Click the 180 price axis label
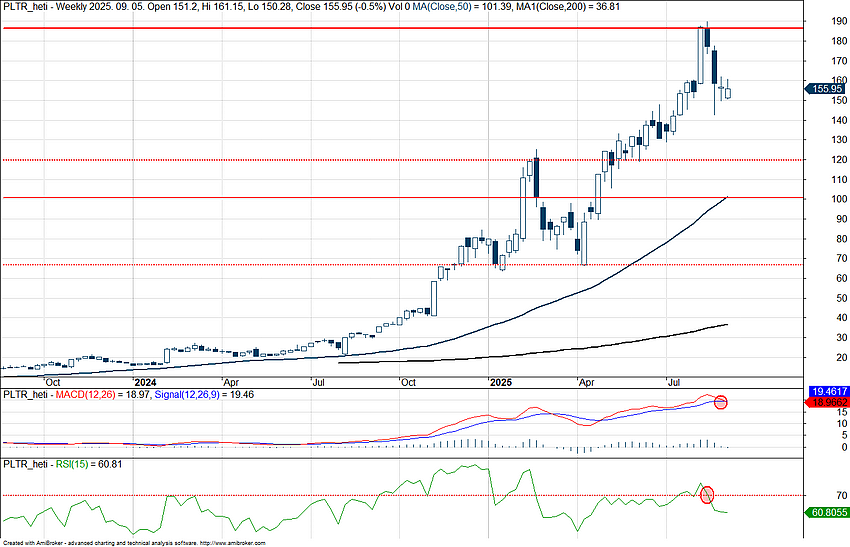The height and width of the screenshot is (547, 850). coord(840,41)
